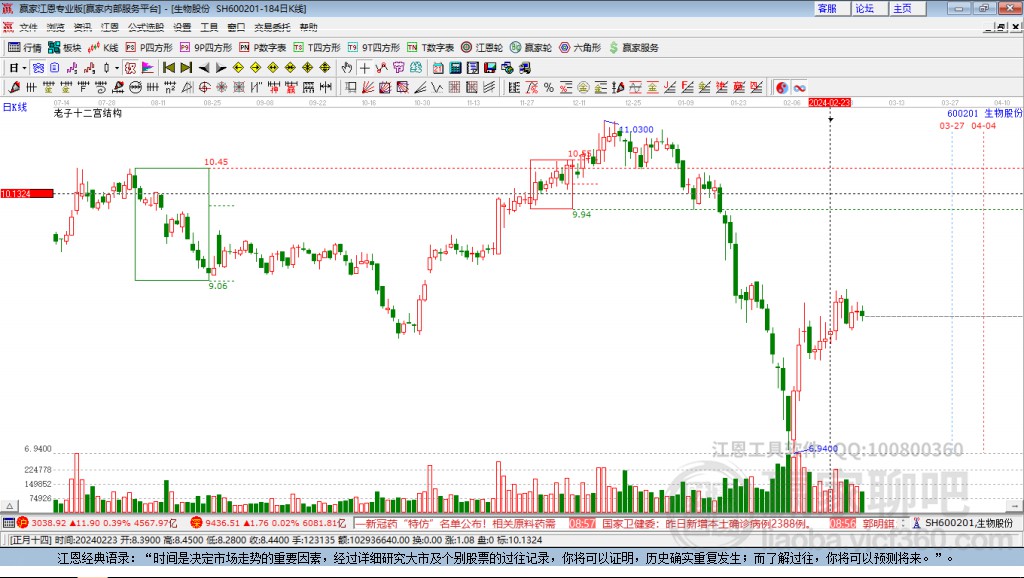Open the 行情 market quotes view
The image size is (1024, 578).
[x=25, y=48]
